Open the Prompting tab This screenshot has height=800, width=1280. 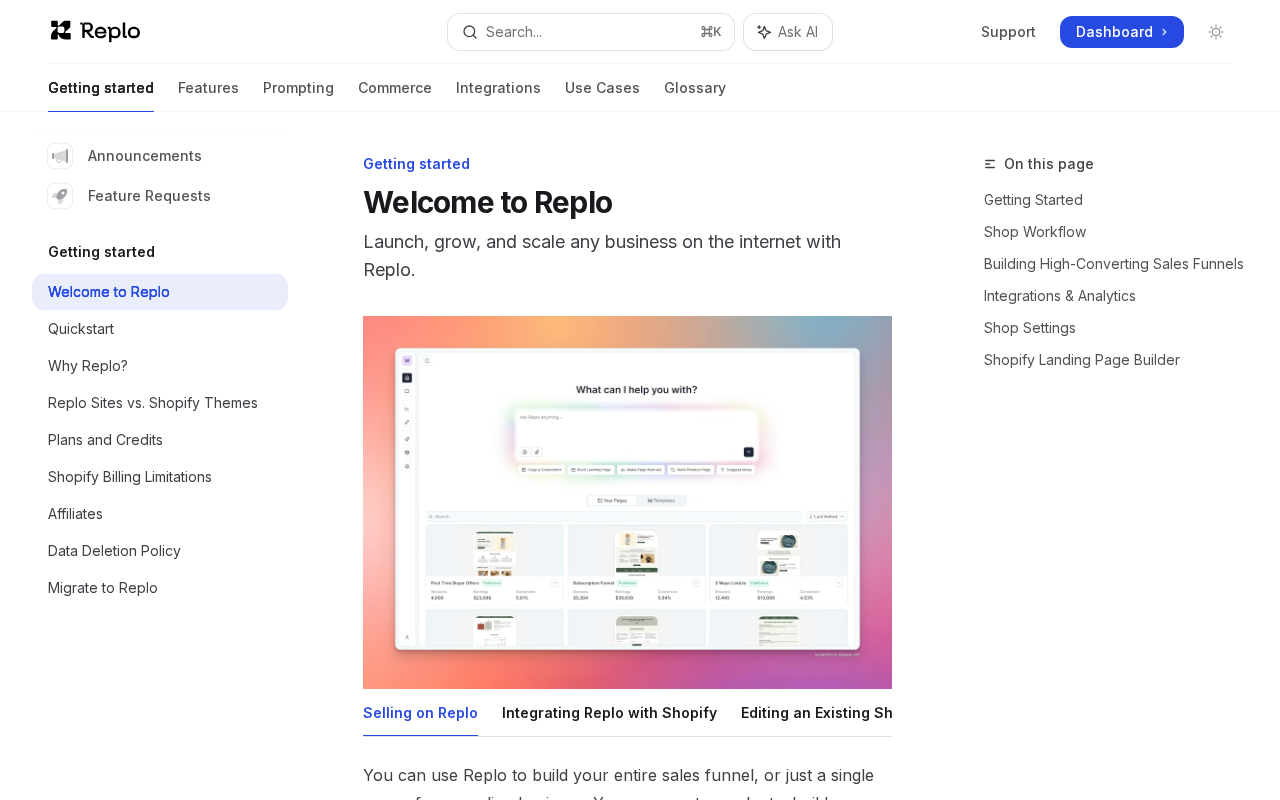(x=298, y=88)
